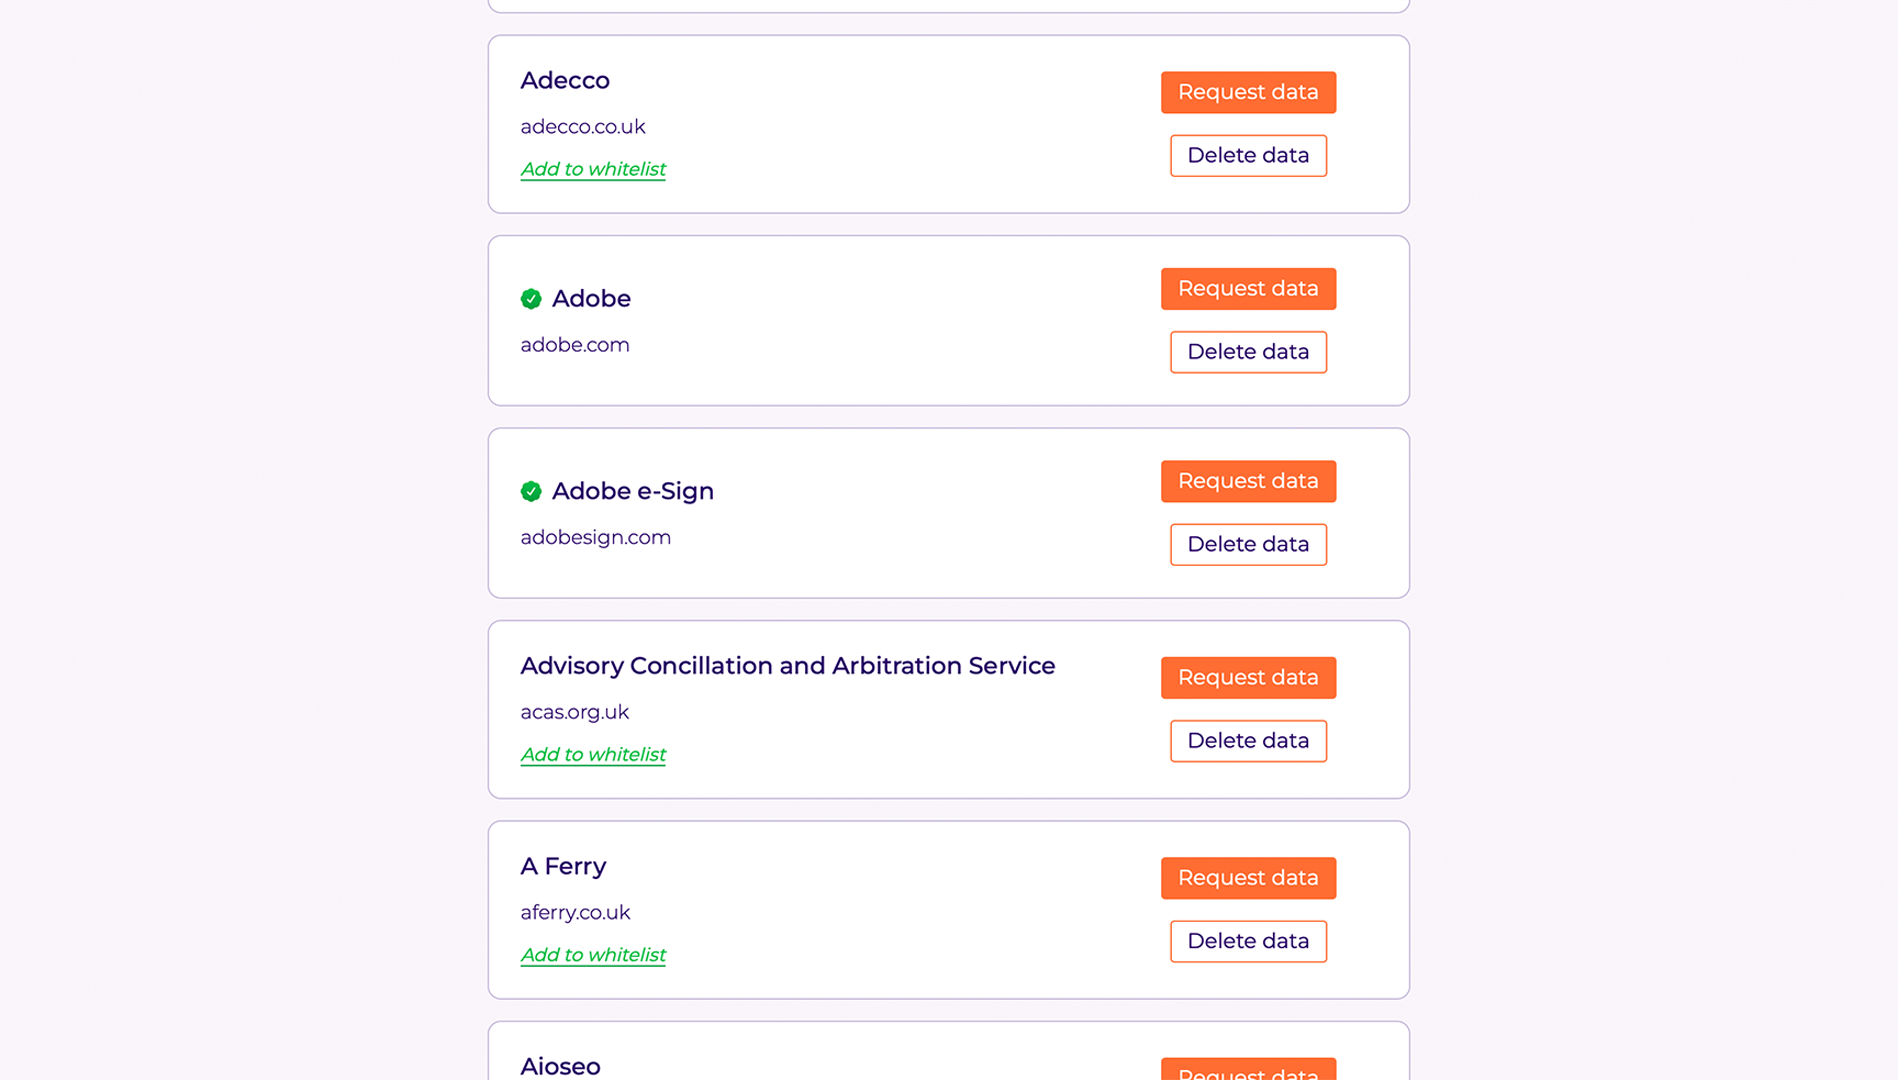Select the aferry.co.uk domain text
Viewport: 1898px width, 1080px height.
point(575,913)
